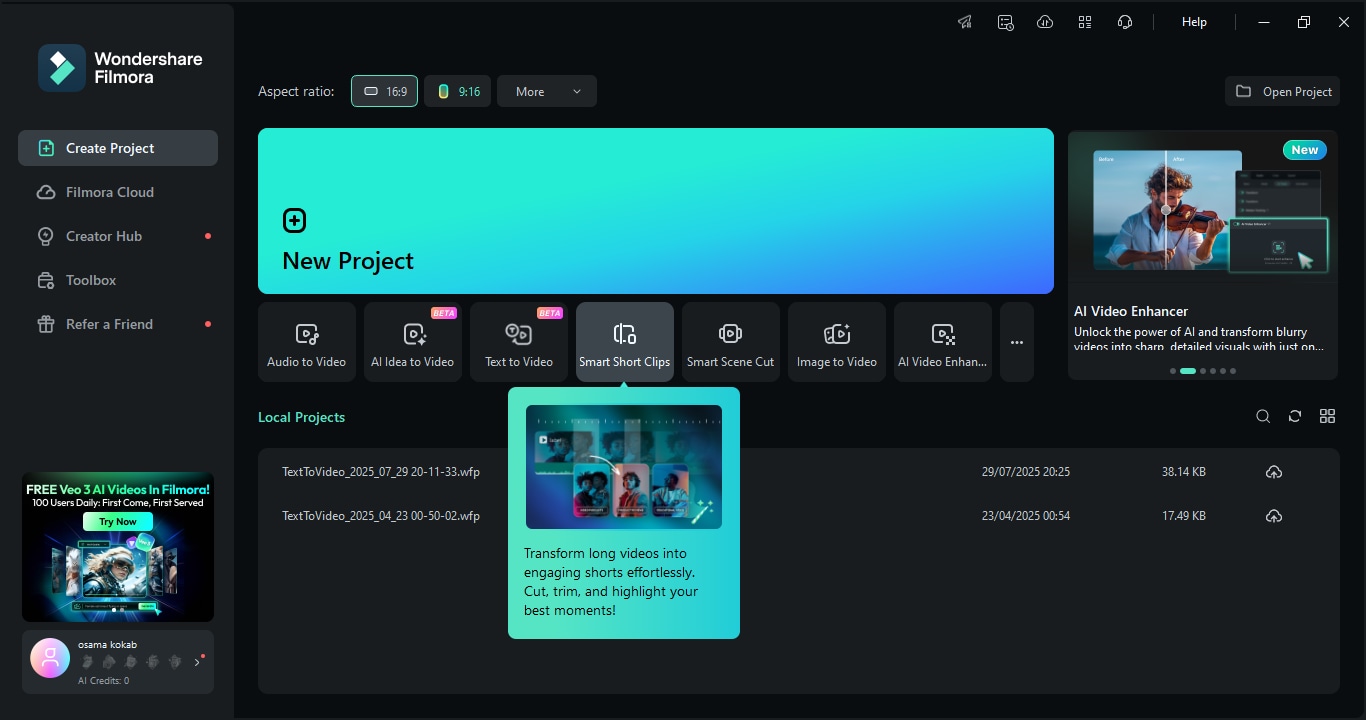Viewport: 1366px width, 720px height.
Task: Open the Help menu
Action: point(1194,22)
